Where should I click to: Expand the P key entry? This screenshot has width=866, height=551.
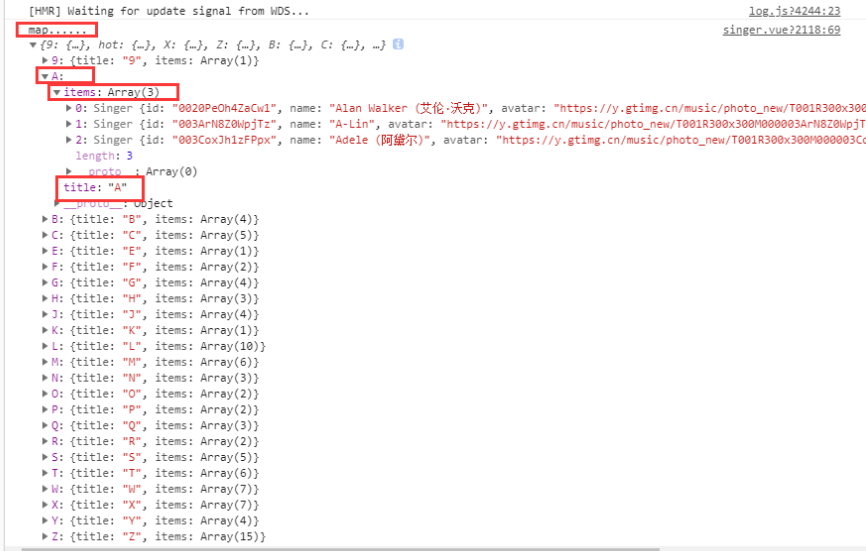[x=45, y=410]
